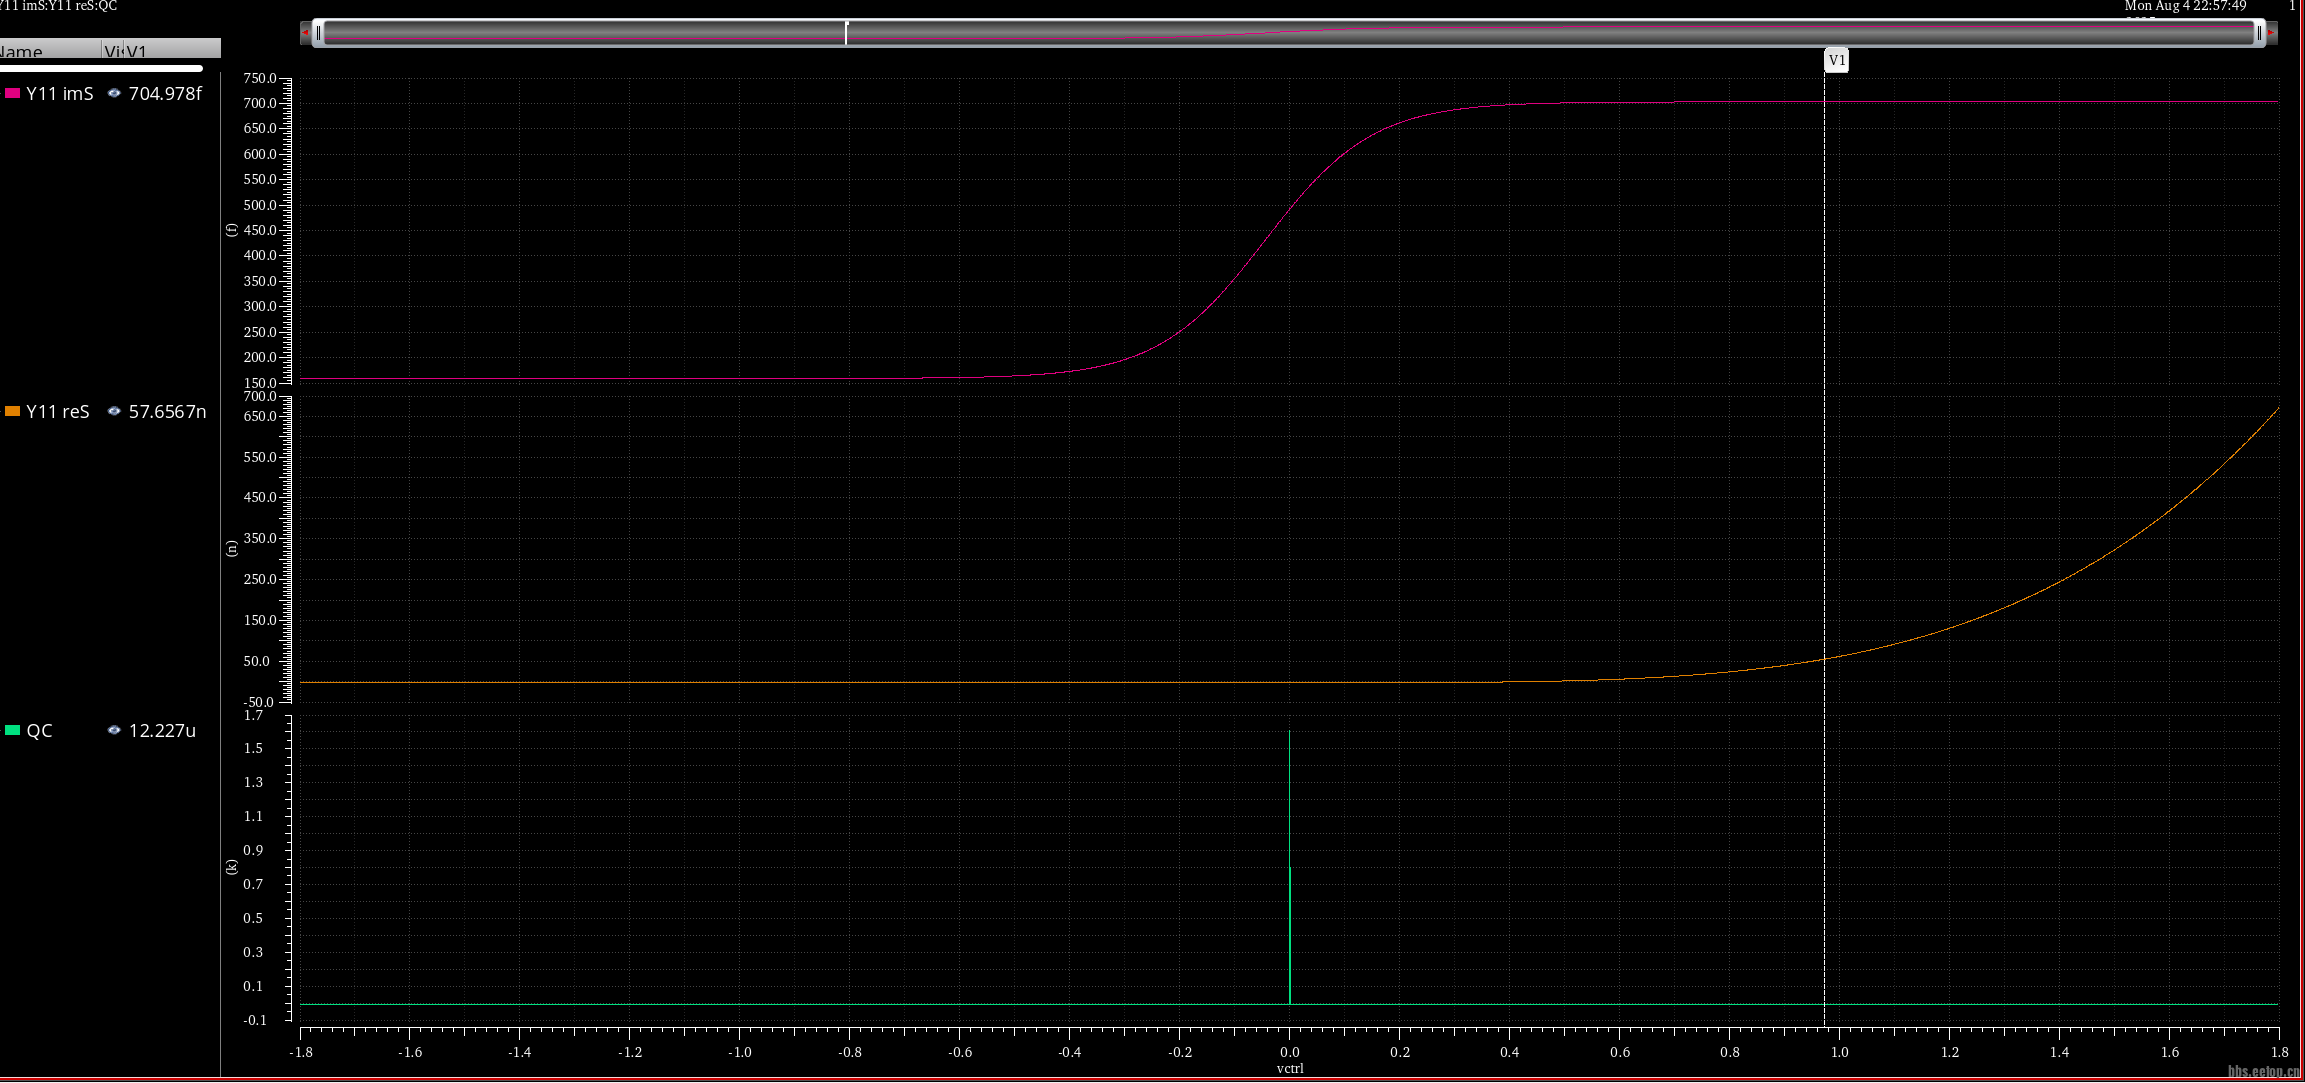Click the 1.7 tick on QC y-axis
The width and height of the screenshot is (2305, 1083).
click(254, 716)
